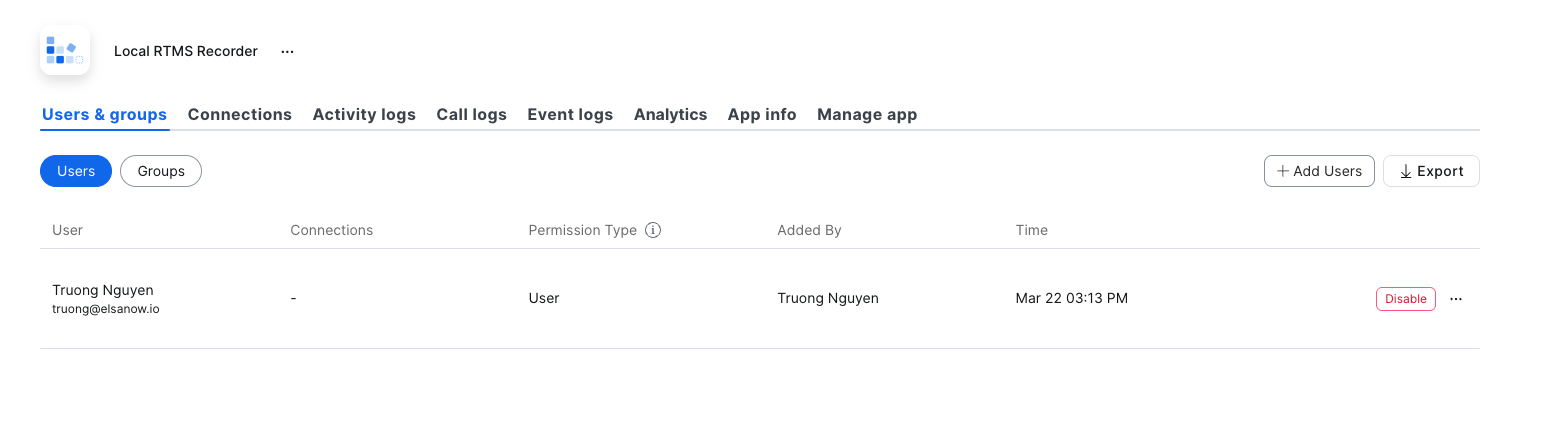Open the Analytics tab
This screenshot has width=1547, height=423.
click(670, 114)
